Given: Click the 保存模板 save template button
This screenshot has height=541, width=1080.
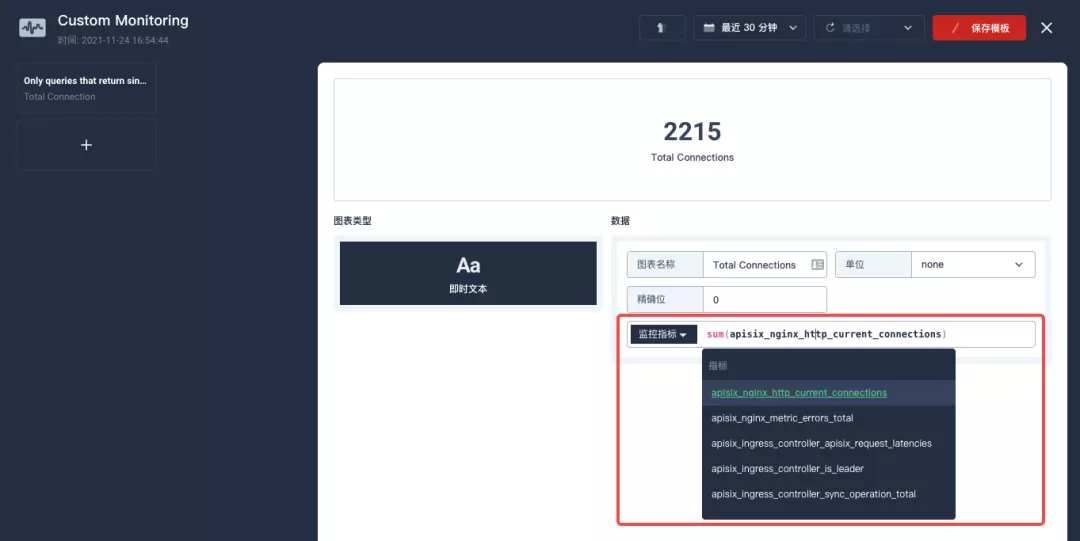Looking at the screenshot, I should coord(979,28).
